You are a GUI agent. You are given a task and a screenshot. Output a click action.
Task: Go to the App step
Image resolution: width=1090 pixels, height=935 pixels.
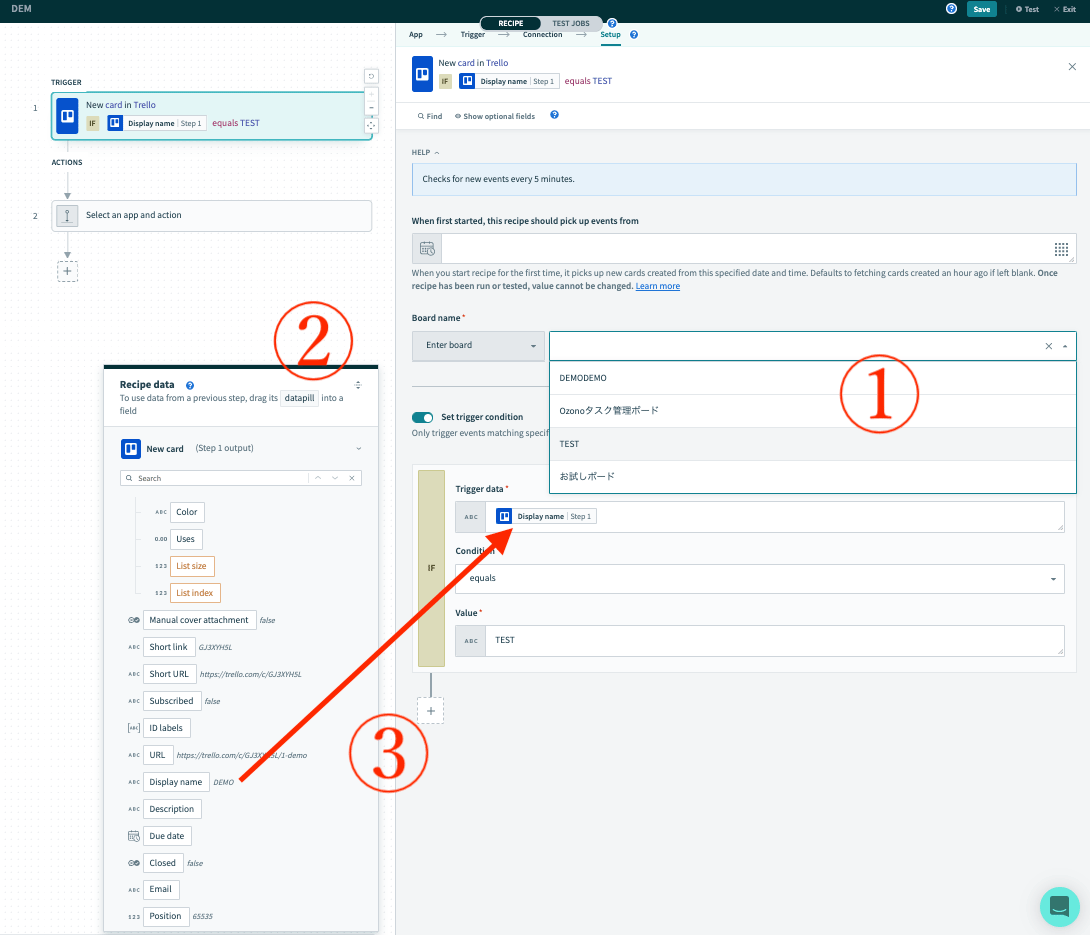(416, 35)
